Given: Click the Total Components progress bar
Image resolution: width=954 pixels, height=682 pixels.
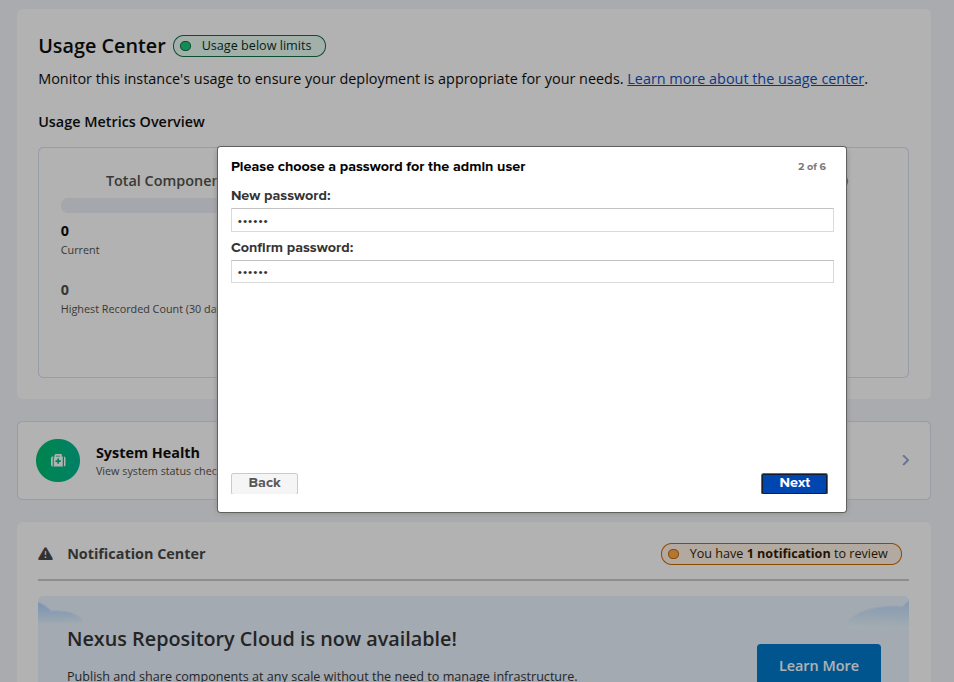Looking at the screenshot, I should coord(138,206).
